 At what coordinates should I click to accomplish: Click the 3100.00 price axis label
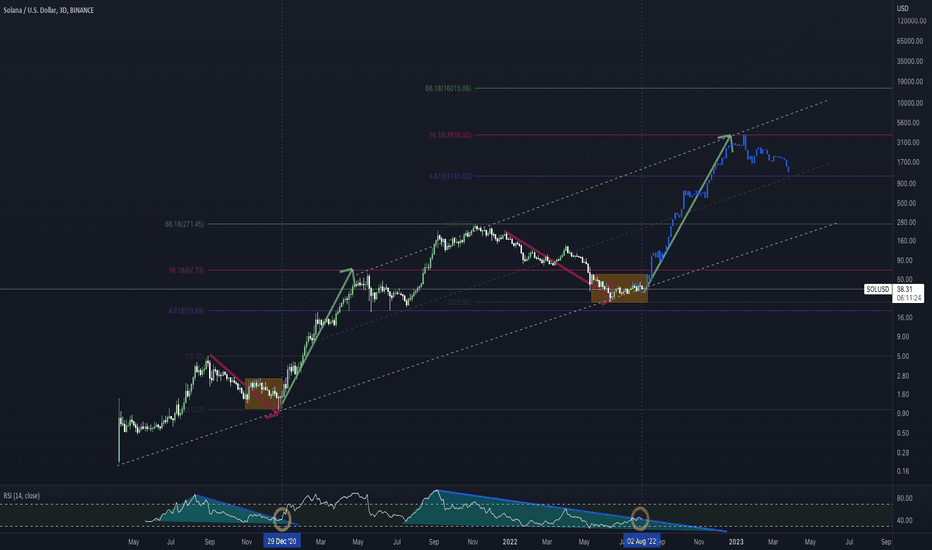click(908, 142)
